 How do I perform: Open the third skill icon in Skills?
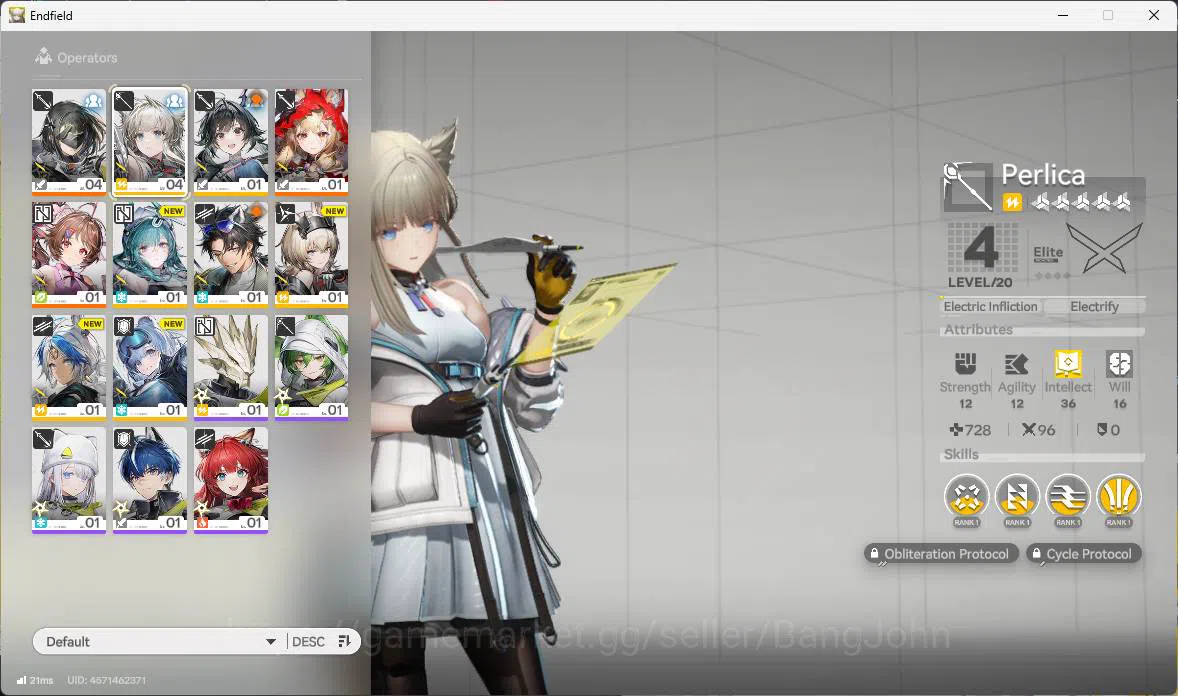pos(1068,498)
